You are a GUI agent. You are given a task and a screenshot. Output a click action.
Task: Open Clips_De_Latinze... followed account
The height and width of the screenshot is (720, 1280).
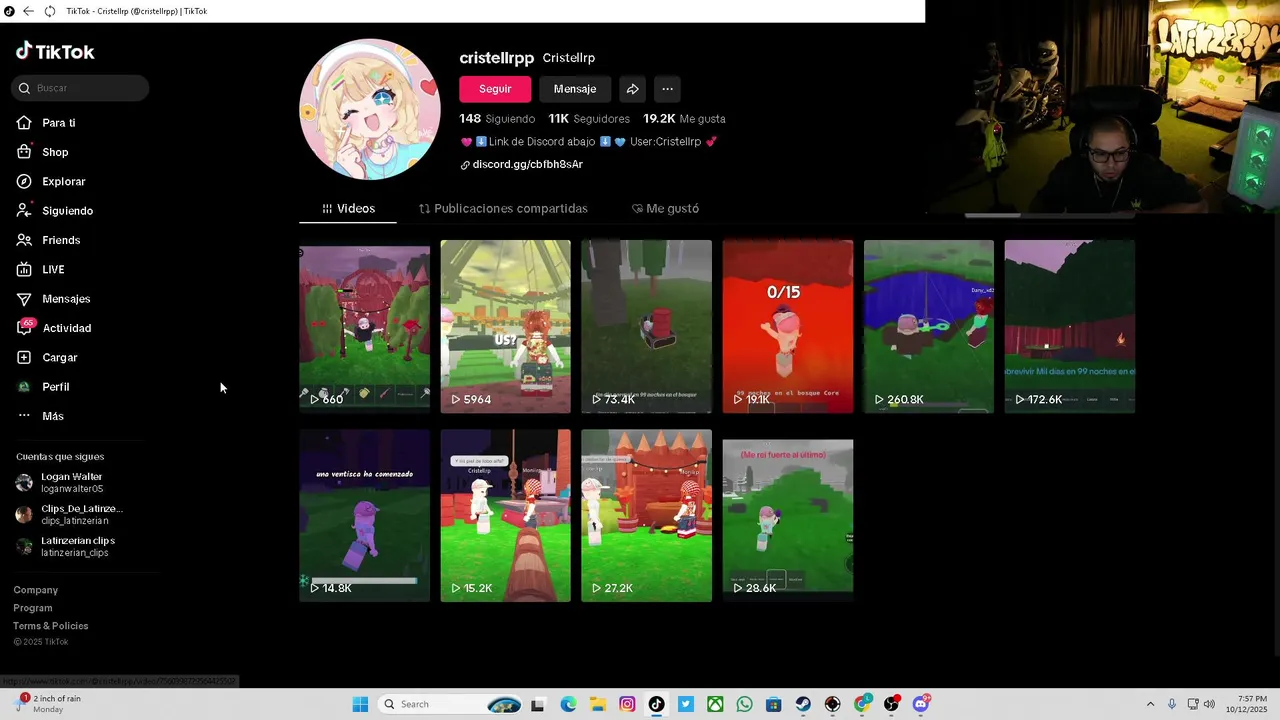69,515
